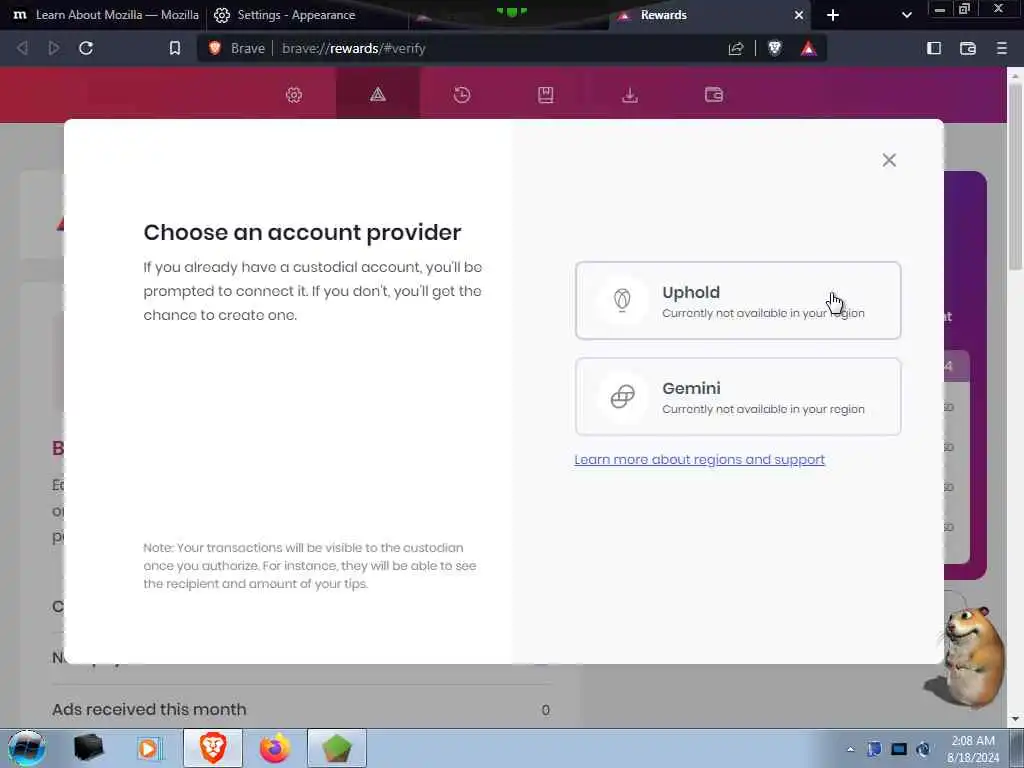This screenshot has height=768, width=1024.
Task: Go forward to next page
Action: (54, 48)
